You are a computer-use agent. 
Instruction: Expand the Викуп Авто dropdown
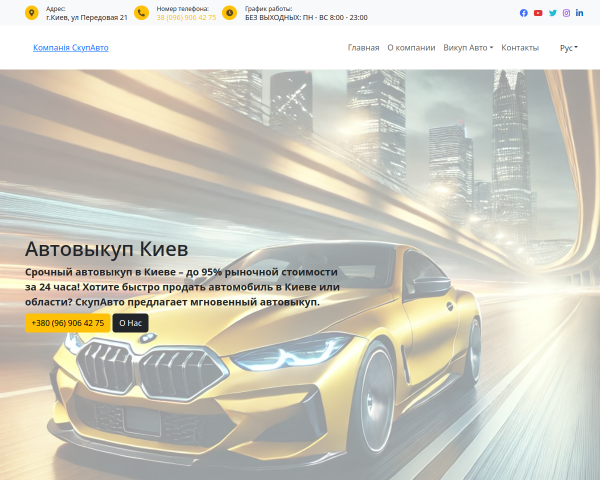click(468, 48)
